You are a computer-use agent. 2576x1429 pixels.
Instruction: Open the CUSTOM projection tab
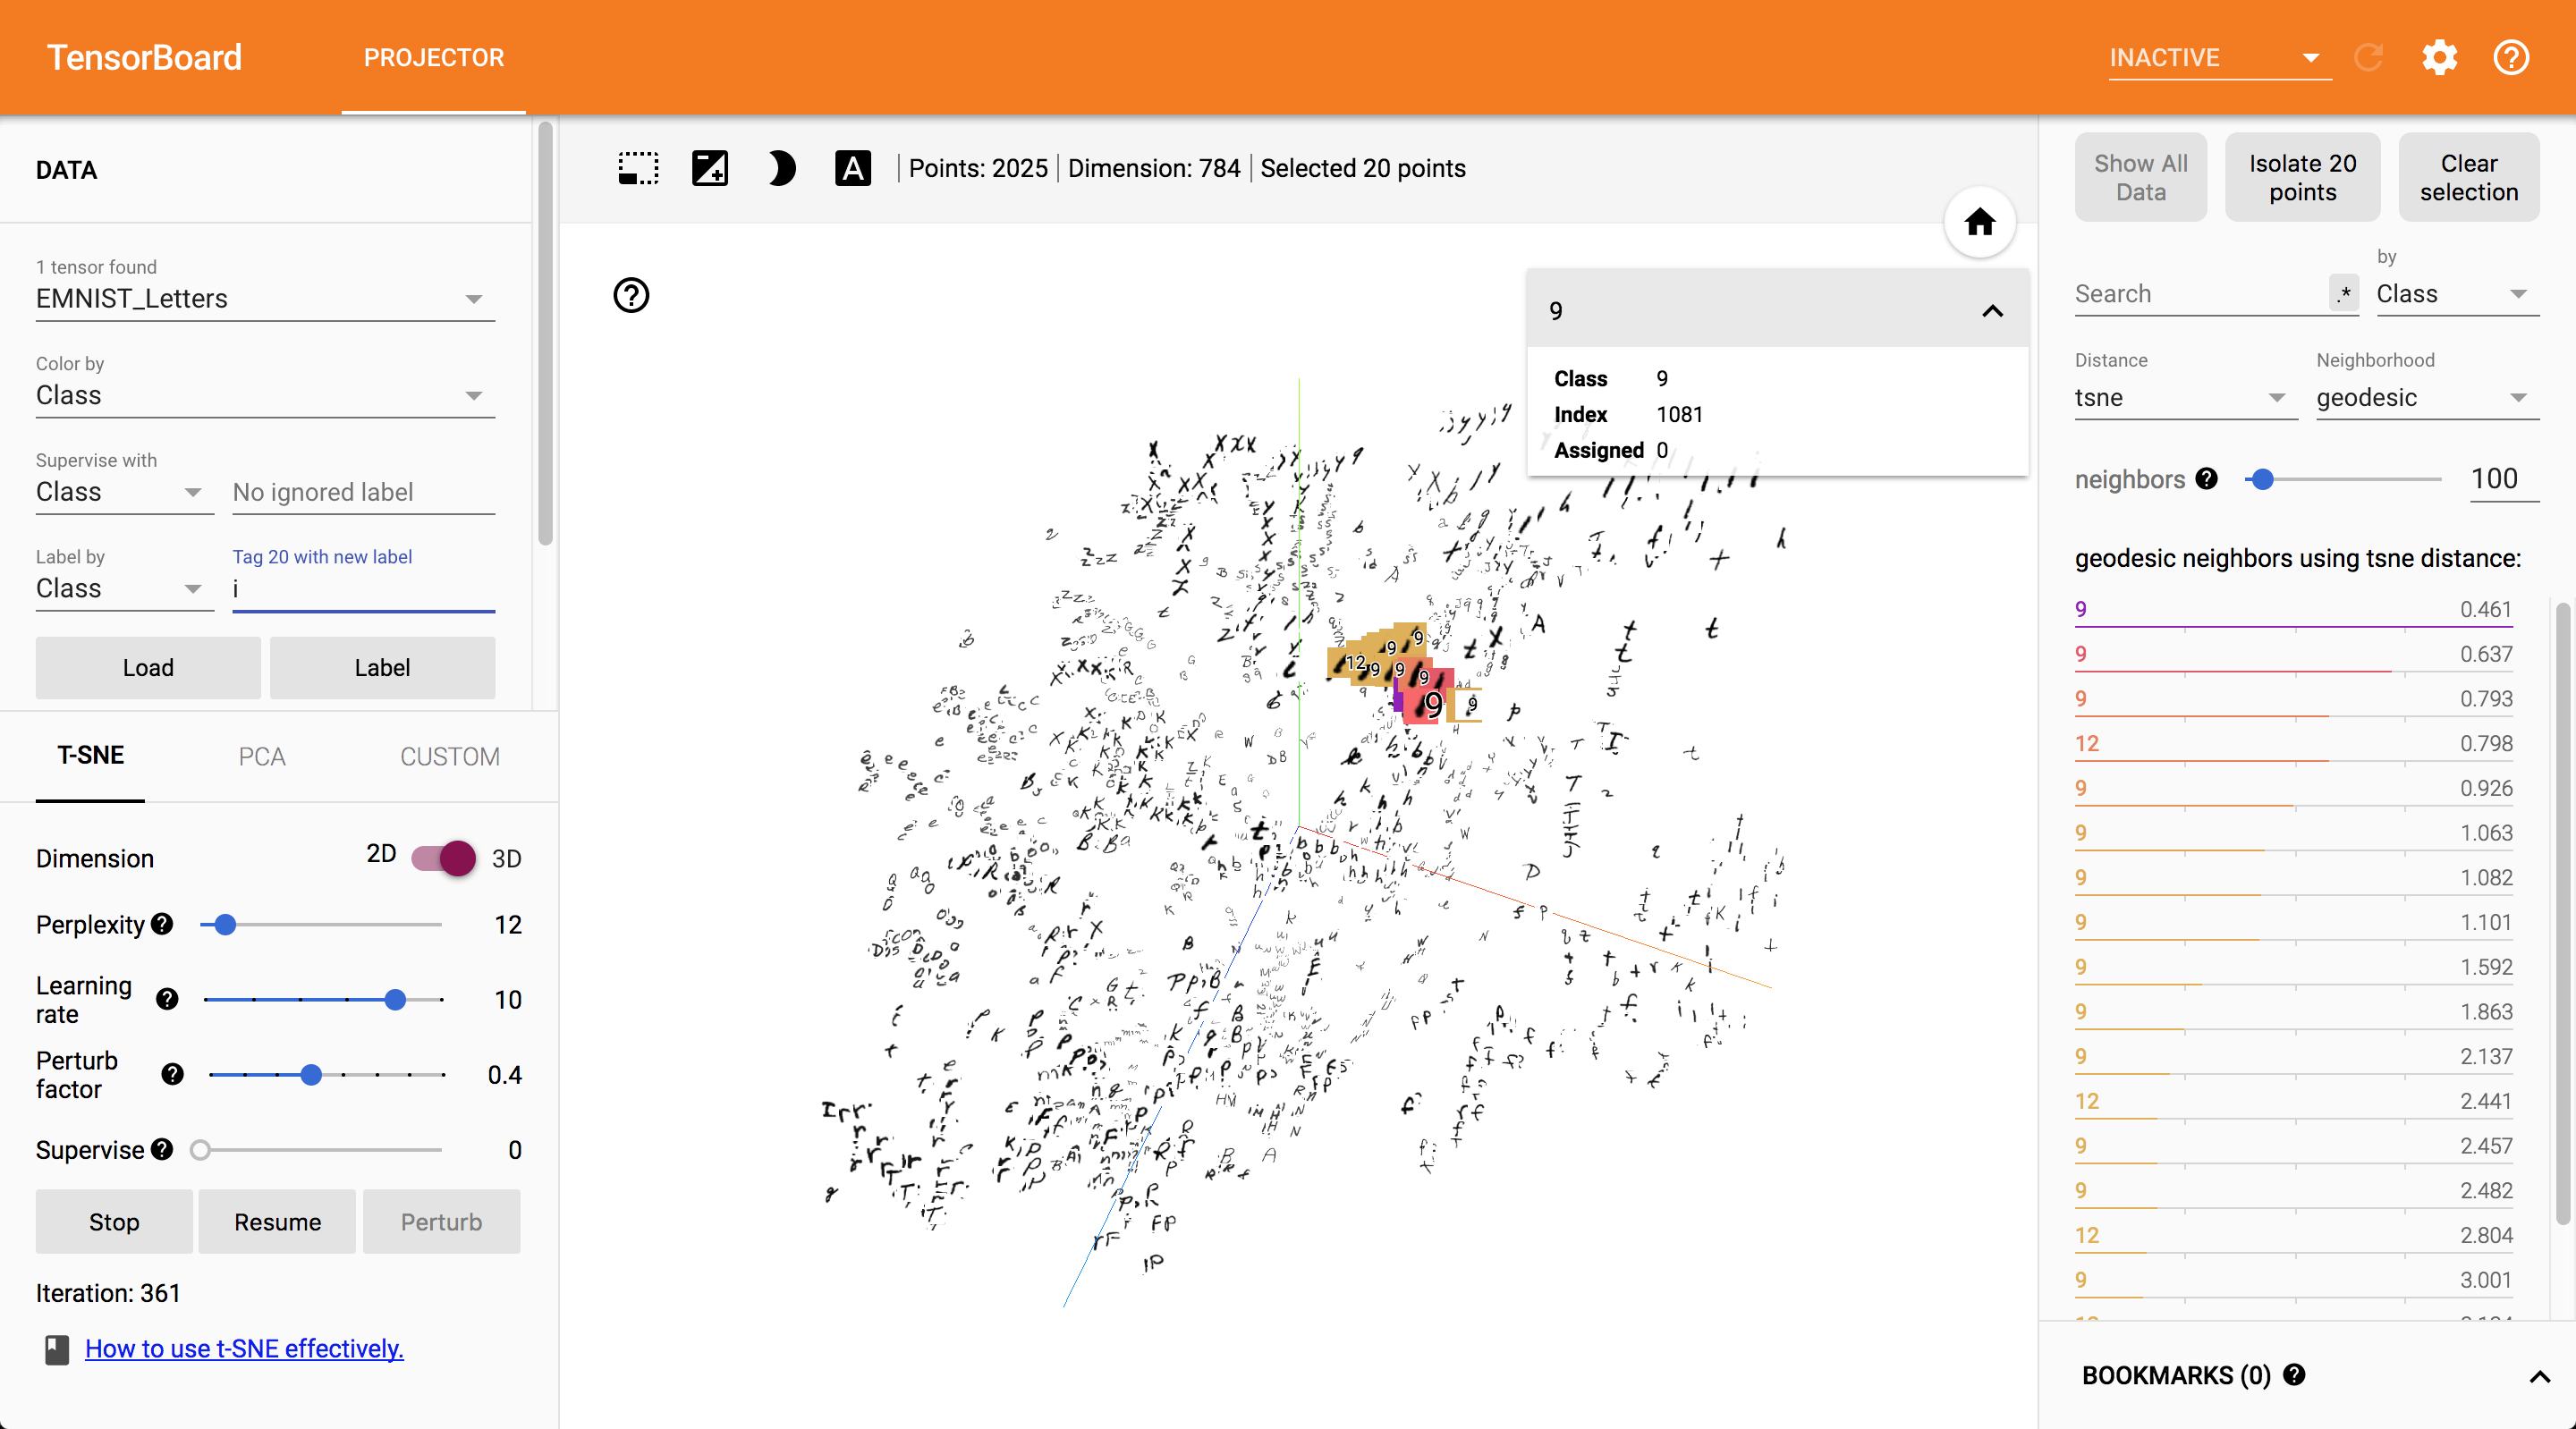pyautogui.click(x=450, y=757)
